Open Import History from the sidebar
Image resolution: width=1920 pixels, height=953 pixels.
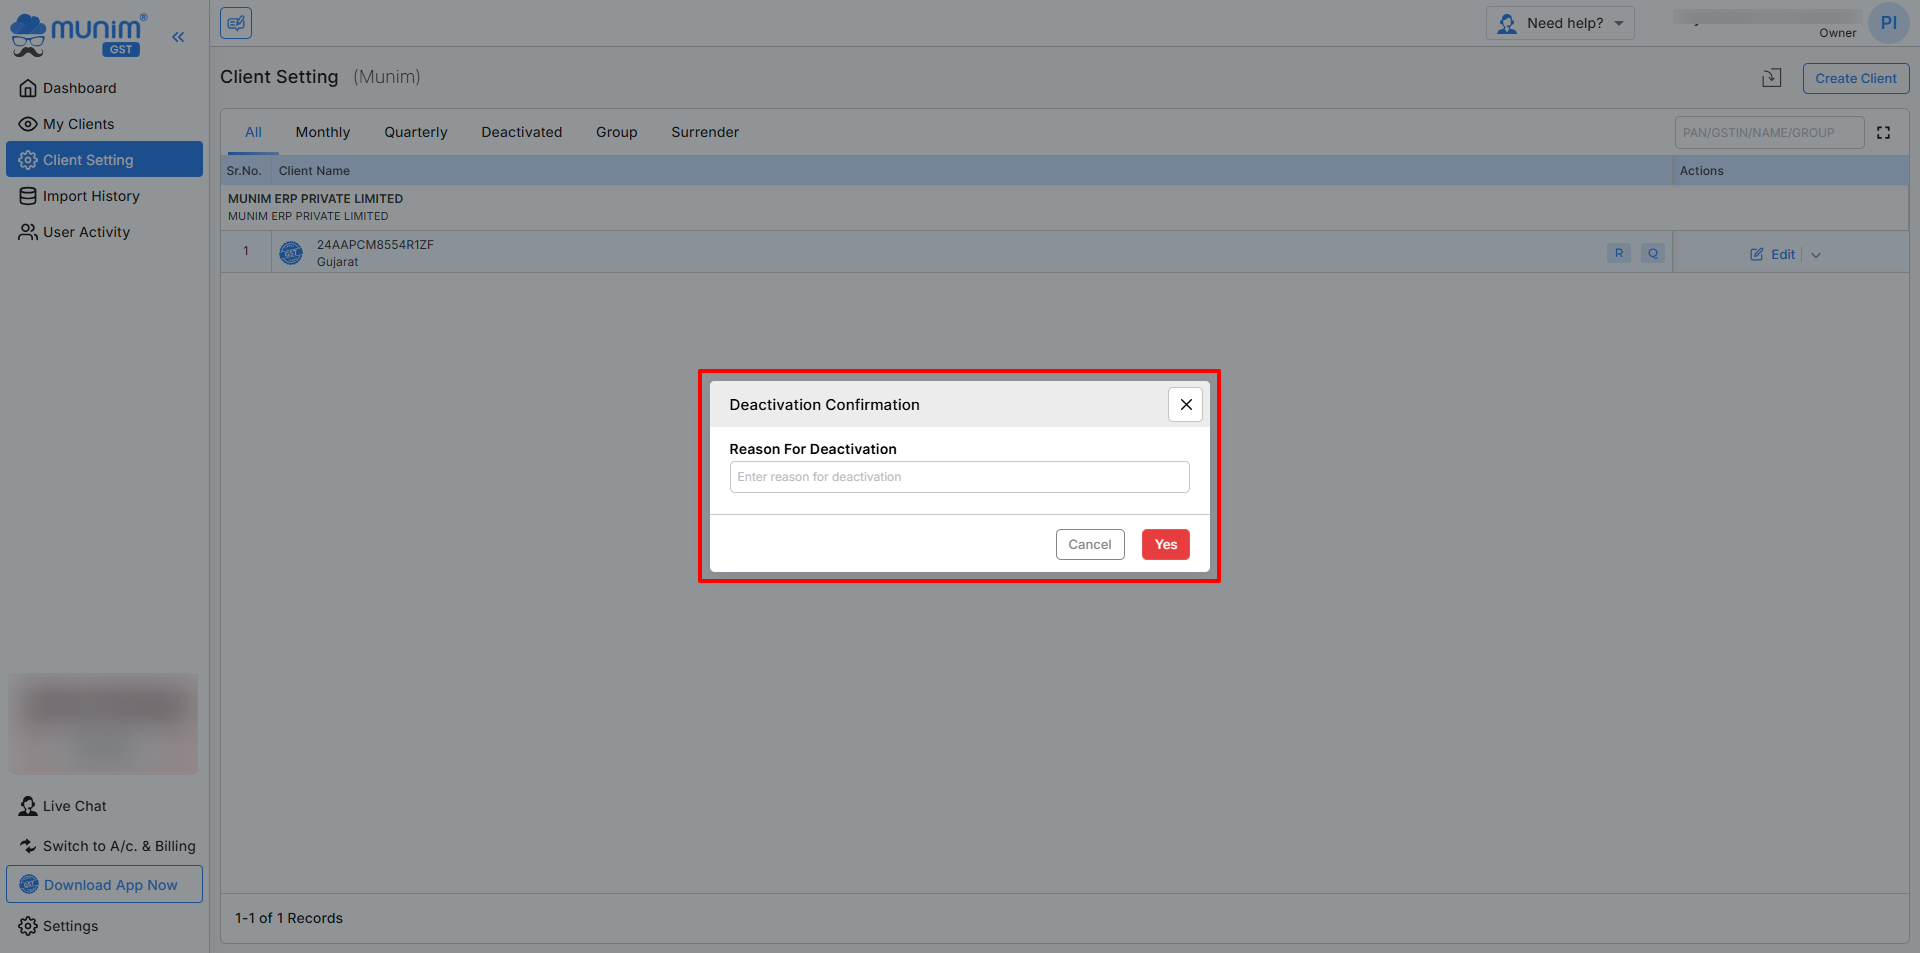[91, 196]
